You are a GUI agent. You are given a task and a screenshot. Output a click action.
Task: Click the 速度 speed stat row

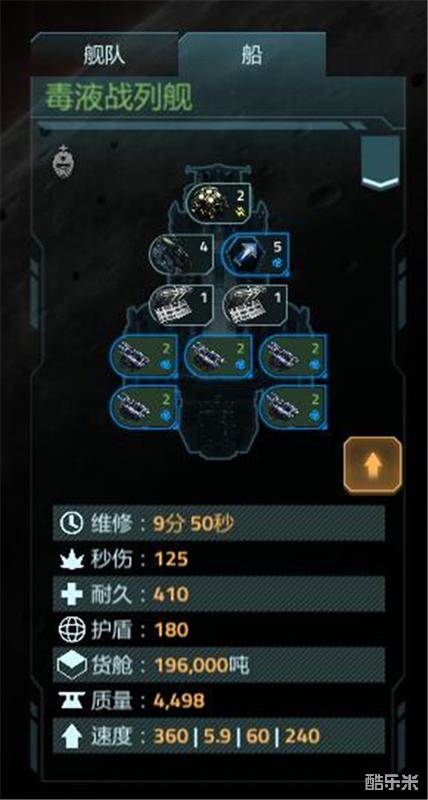point(218,736)
